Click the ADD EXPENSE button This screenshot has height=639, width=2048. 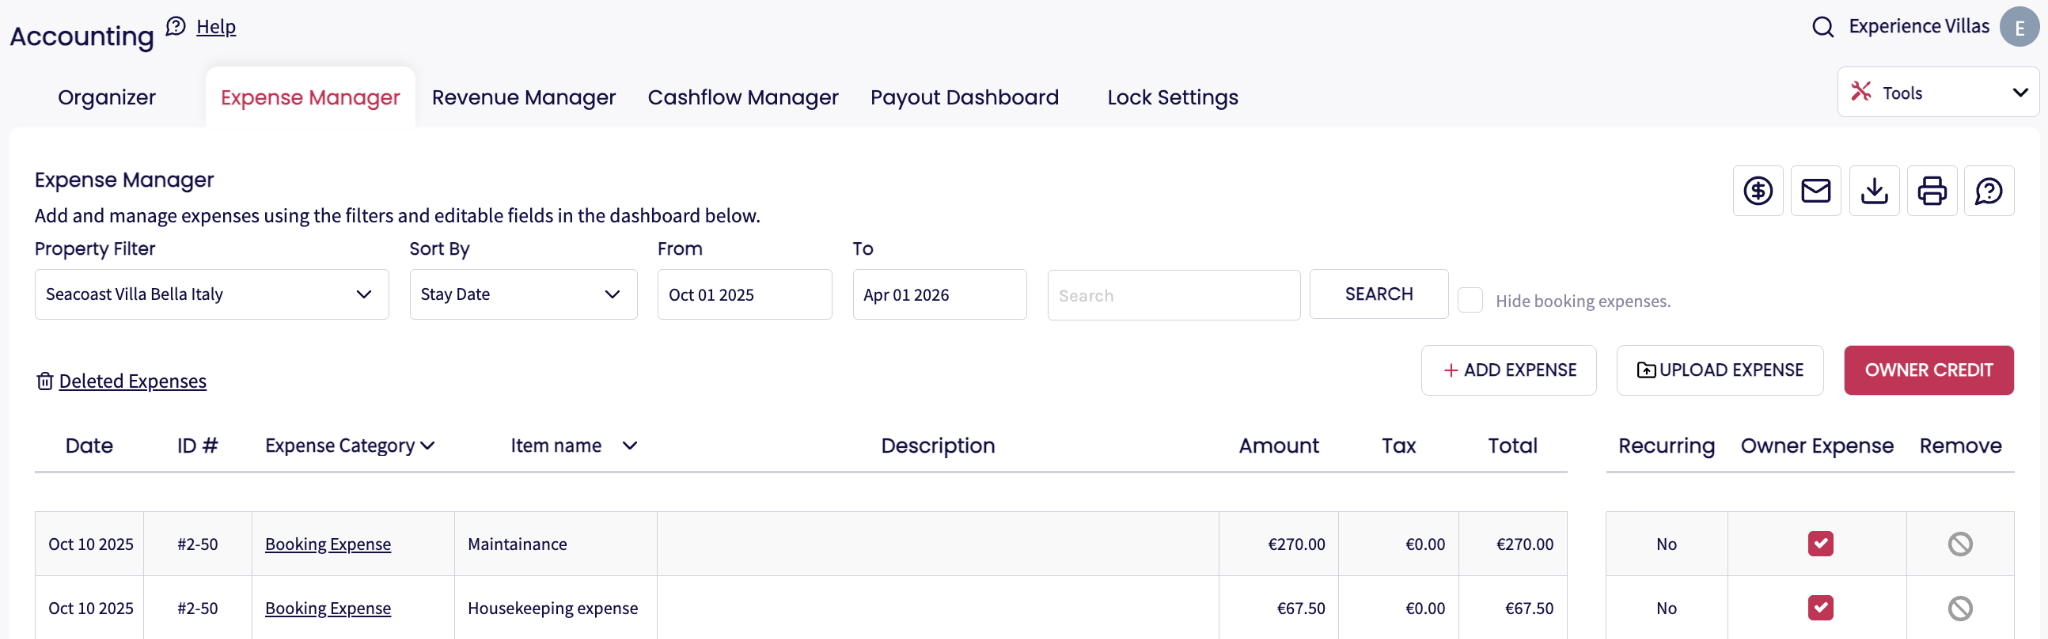click(x=1509, y=371)
